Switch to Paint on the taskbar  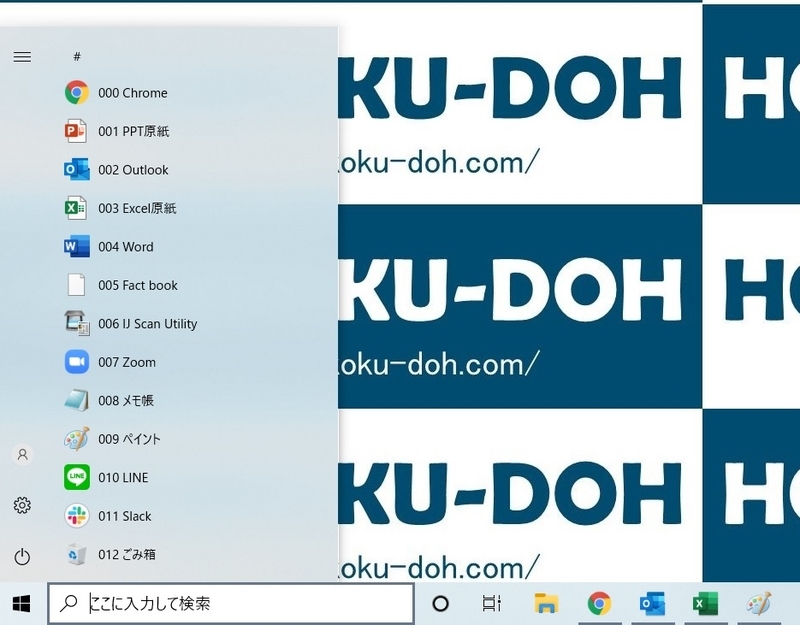tap(759, 604)
